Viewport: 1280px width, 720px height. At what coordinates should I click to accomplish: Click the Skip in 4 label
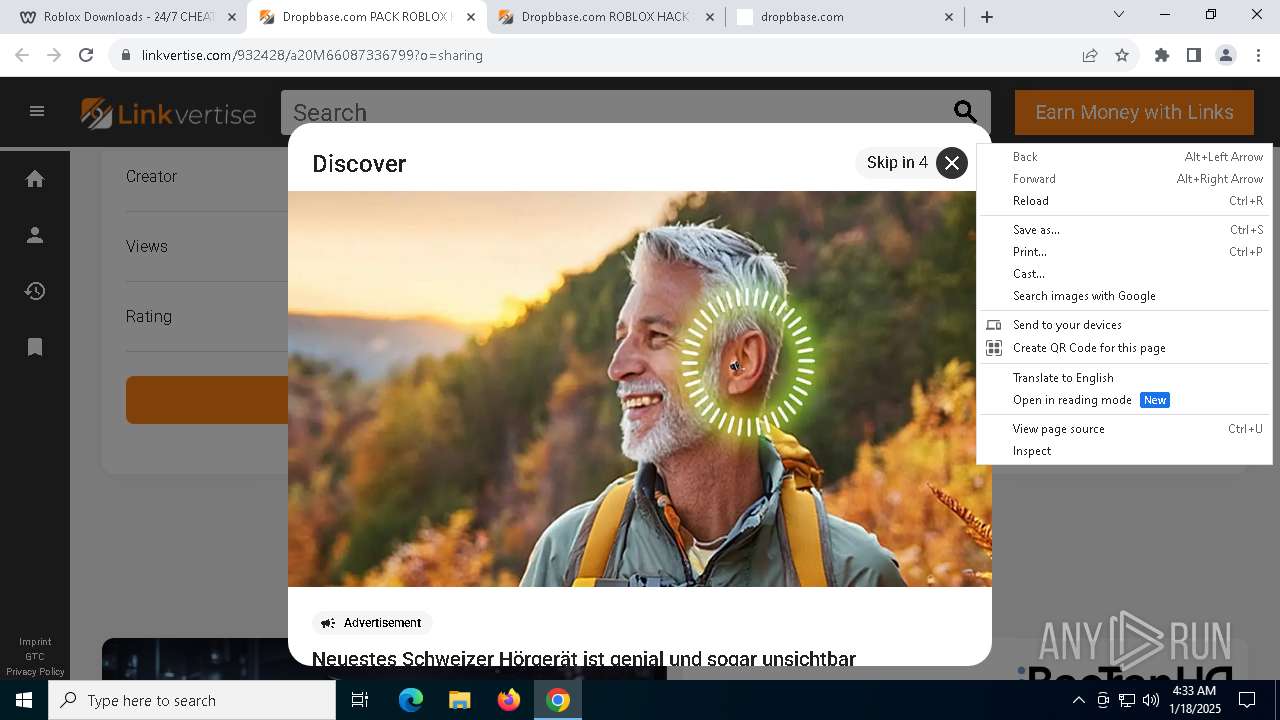coord(897,163)
